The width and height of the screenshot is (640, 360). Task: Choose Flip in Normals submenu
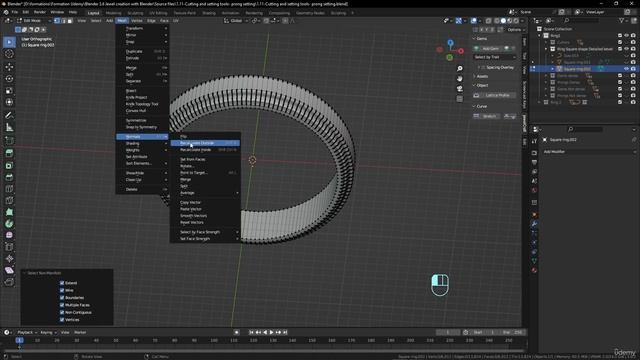[205, 136]
